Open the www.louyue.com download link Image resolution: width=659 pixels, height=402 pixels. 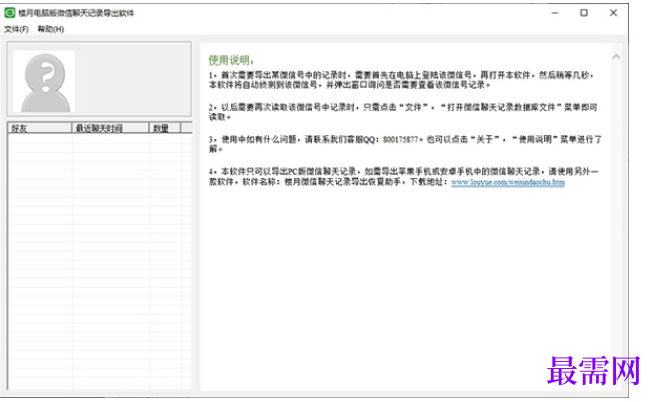[x=508, y=182]
